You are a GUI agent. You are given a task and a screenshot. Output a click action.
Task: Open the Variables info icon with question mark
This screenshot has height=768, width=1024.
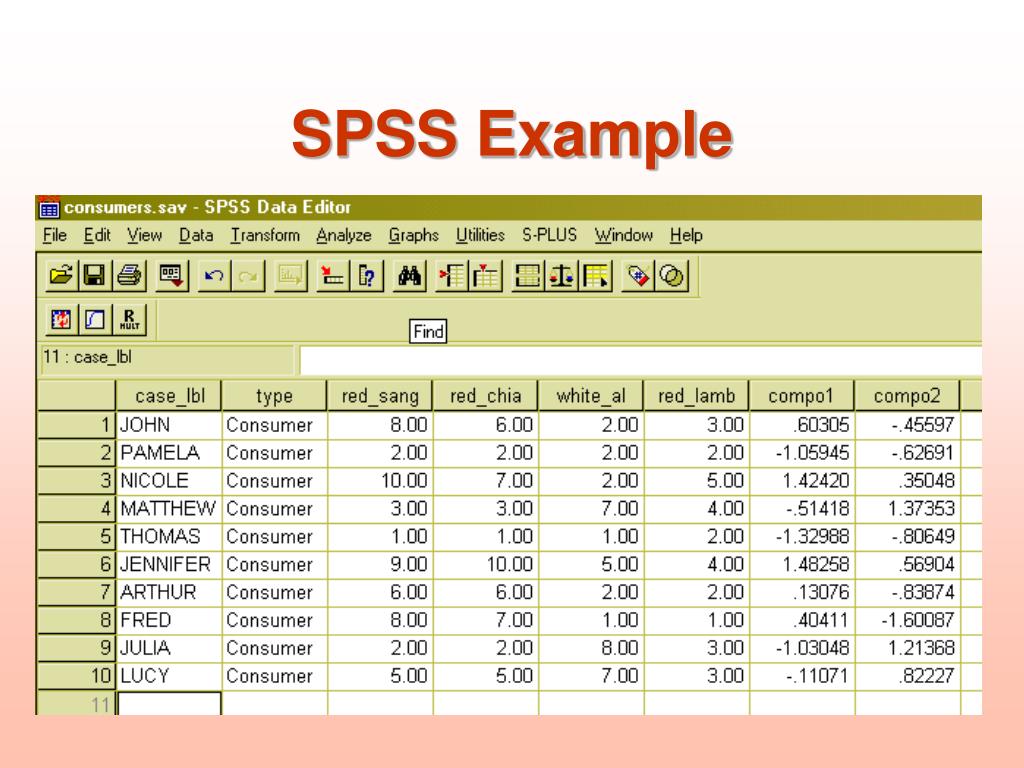click(367, 276)
